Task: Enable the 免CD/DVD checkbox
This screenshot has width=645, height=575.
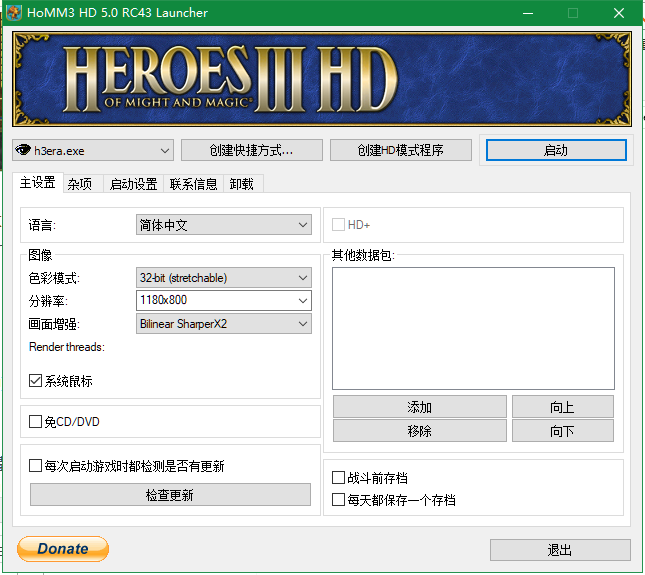Action: coord(36,422)
